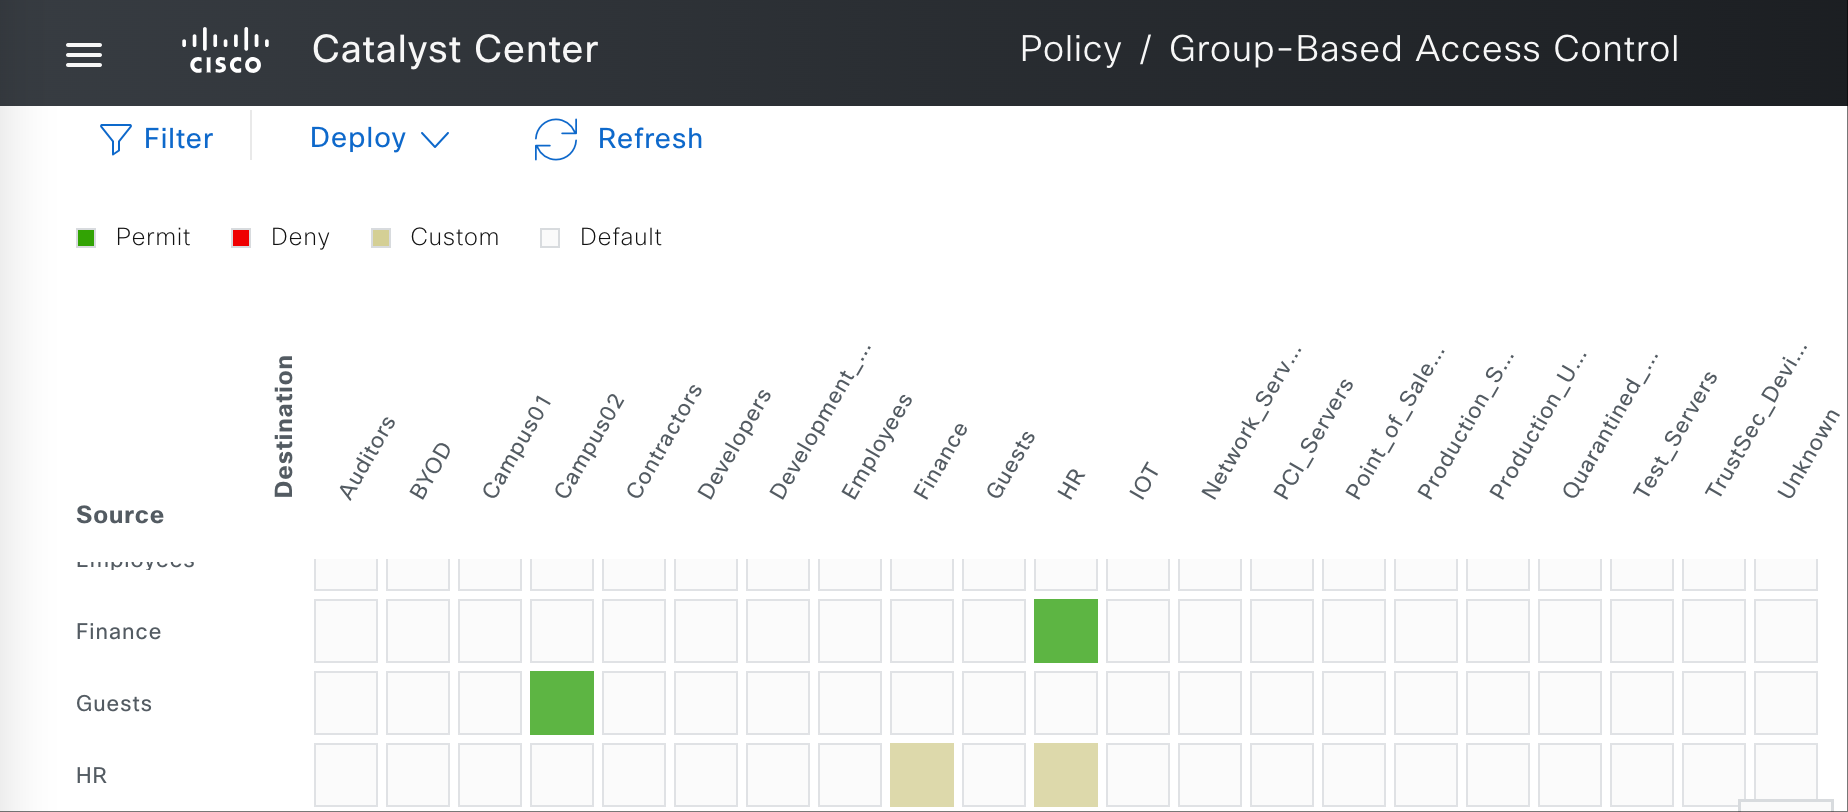Click the Guests destination column header
Image resolution: width=1848 pixels, height=812 pixels.
coord(1010,465)
